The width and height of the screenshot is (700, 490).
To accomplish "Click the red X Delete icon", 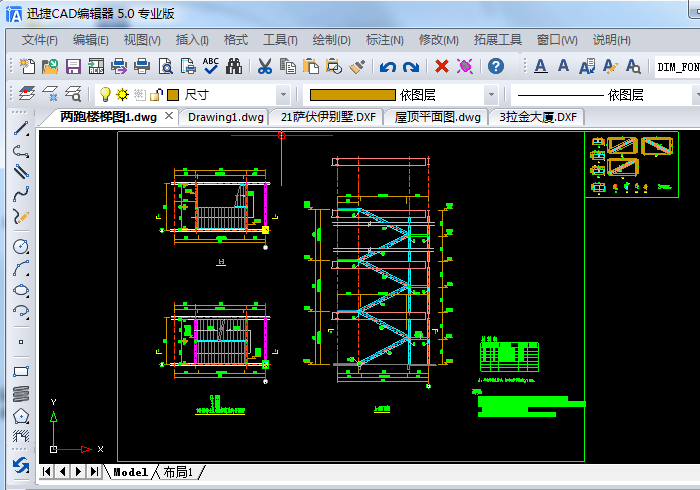I will coord(442,66).
